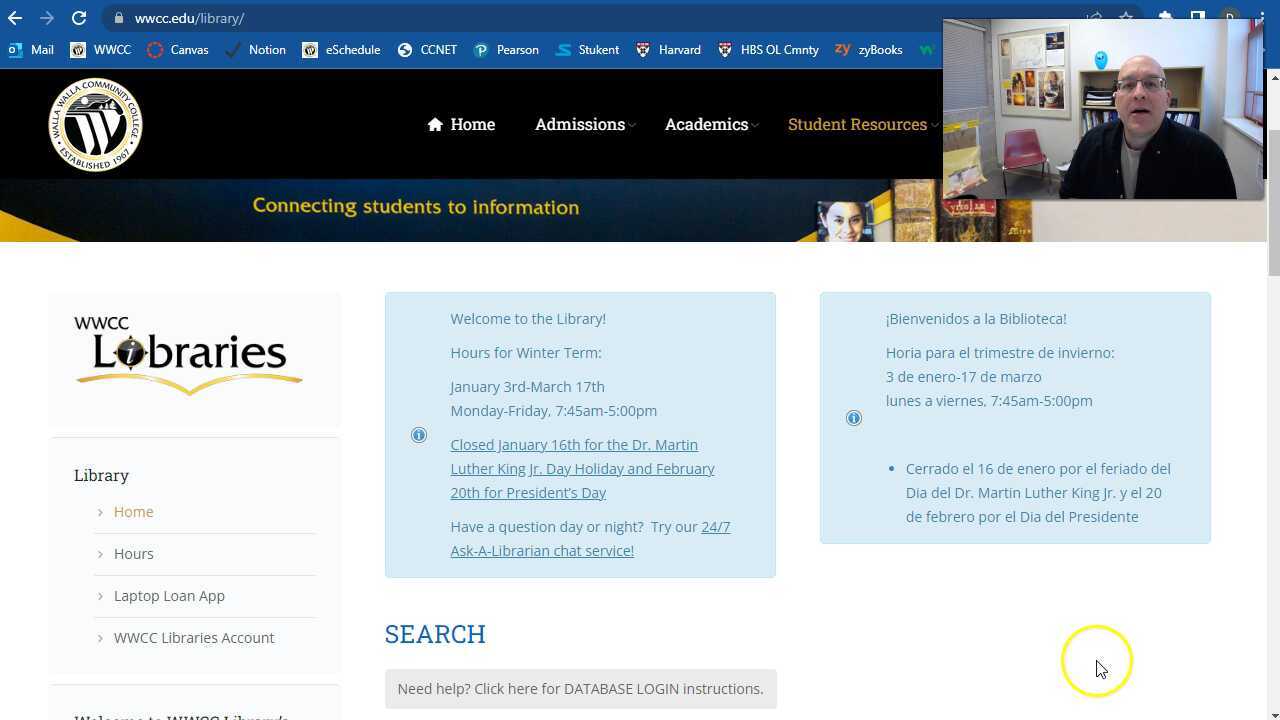Click the info icon in the English welcome box

coord(419,435)
